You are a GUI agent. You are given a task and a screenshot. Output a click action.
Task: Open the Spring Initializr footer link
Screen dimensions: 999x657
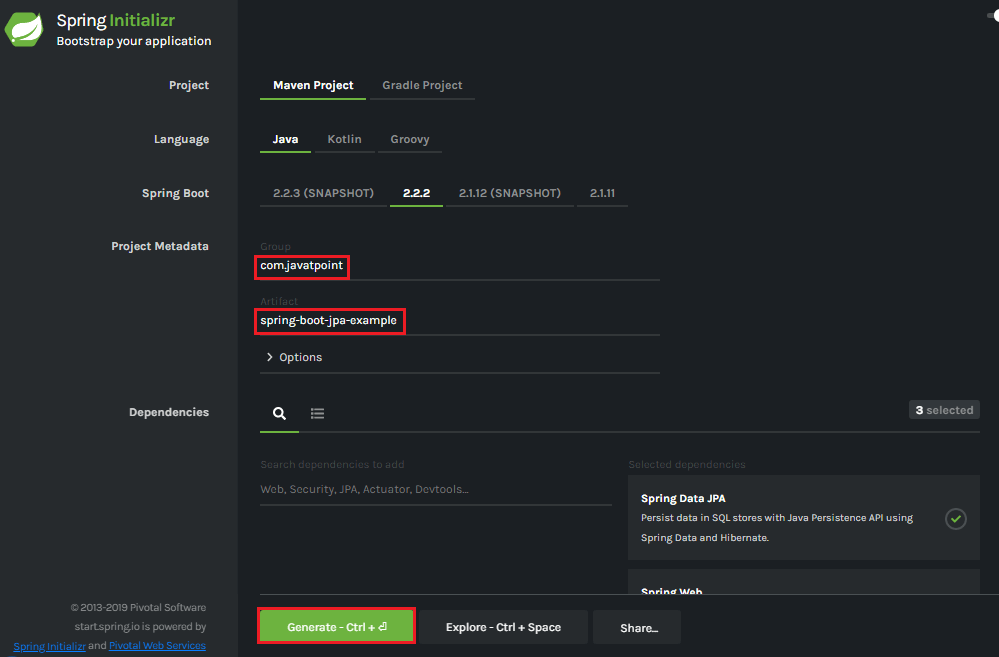[x=49, y=646]
